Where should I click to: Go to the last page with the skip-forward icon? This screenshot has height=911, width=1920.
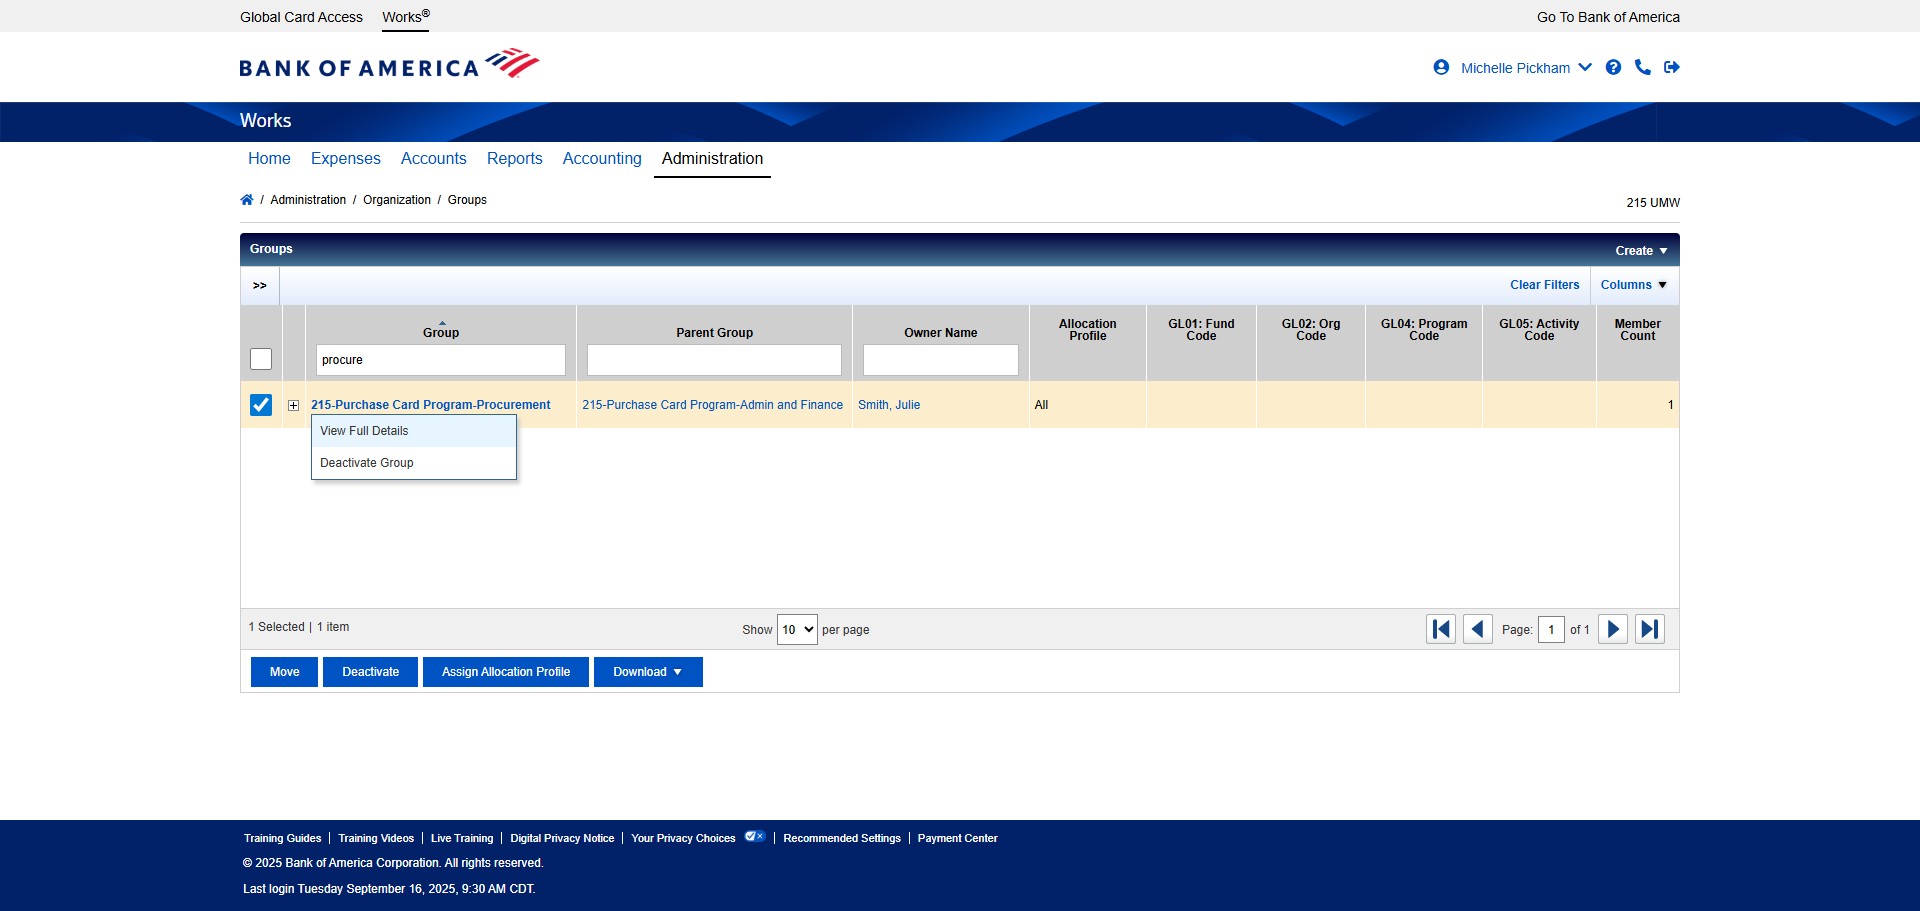tap(1650, 629)
